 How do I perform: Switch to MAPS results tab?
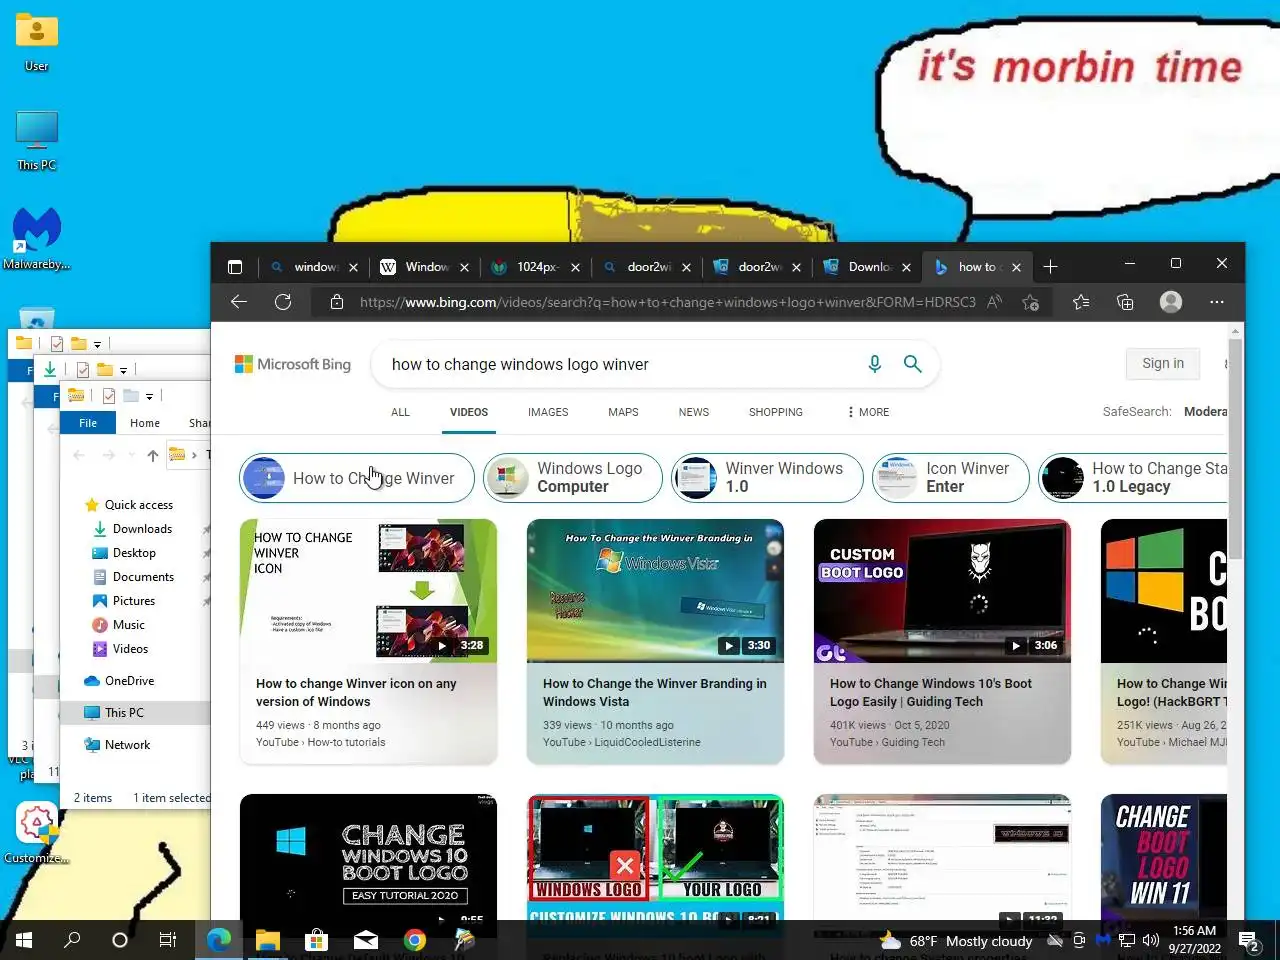coord(623,412)
